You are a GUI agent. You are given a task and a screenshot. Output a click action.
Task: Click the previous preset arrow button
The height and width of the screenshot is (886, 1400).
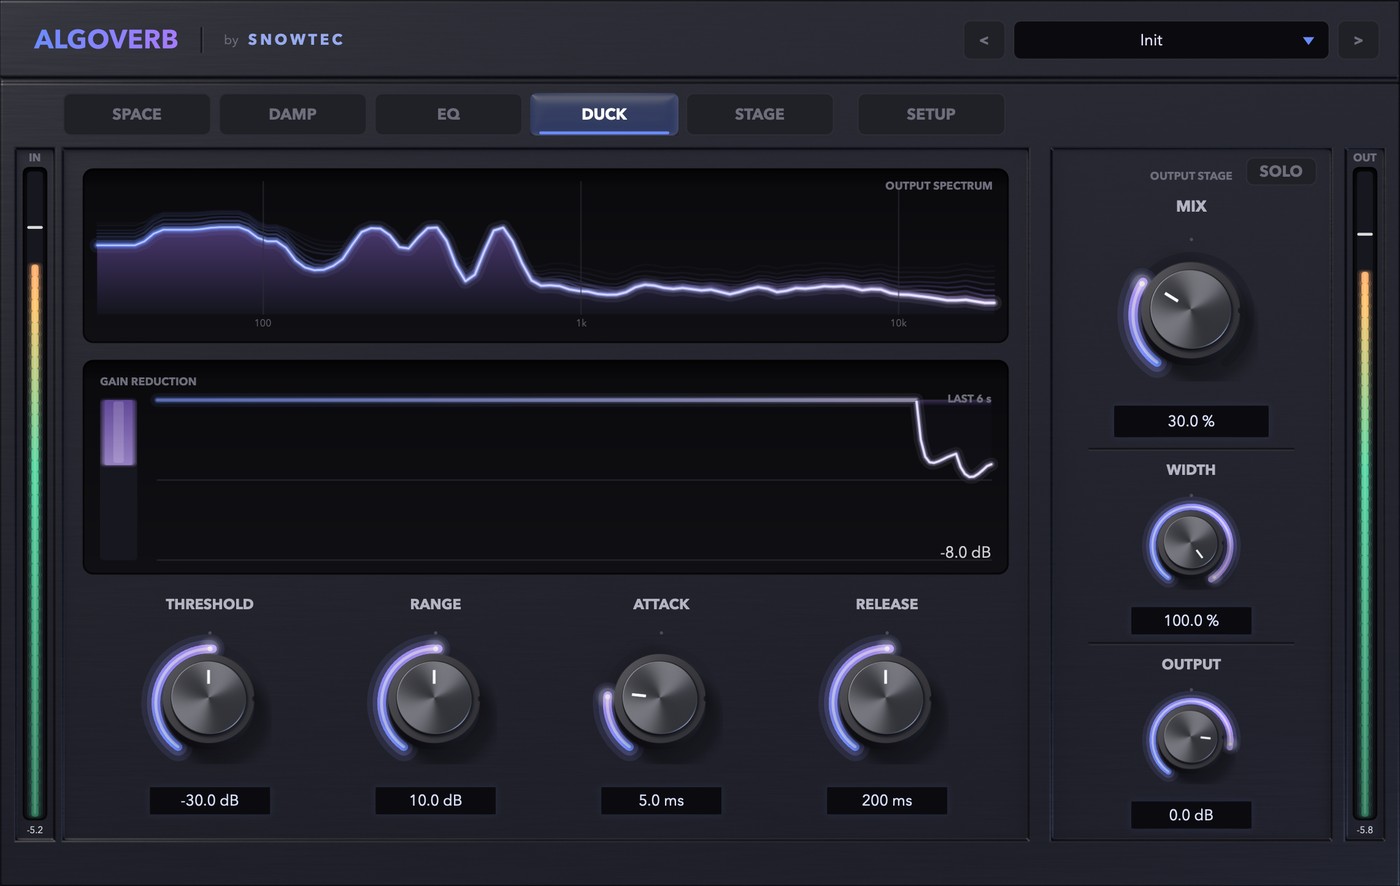(x=984, y=40)
